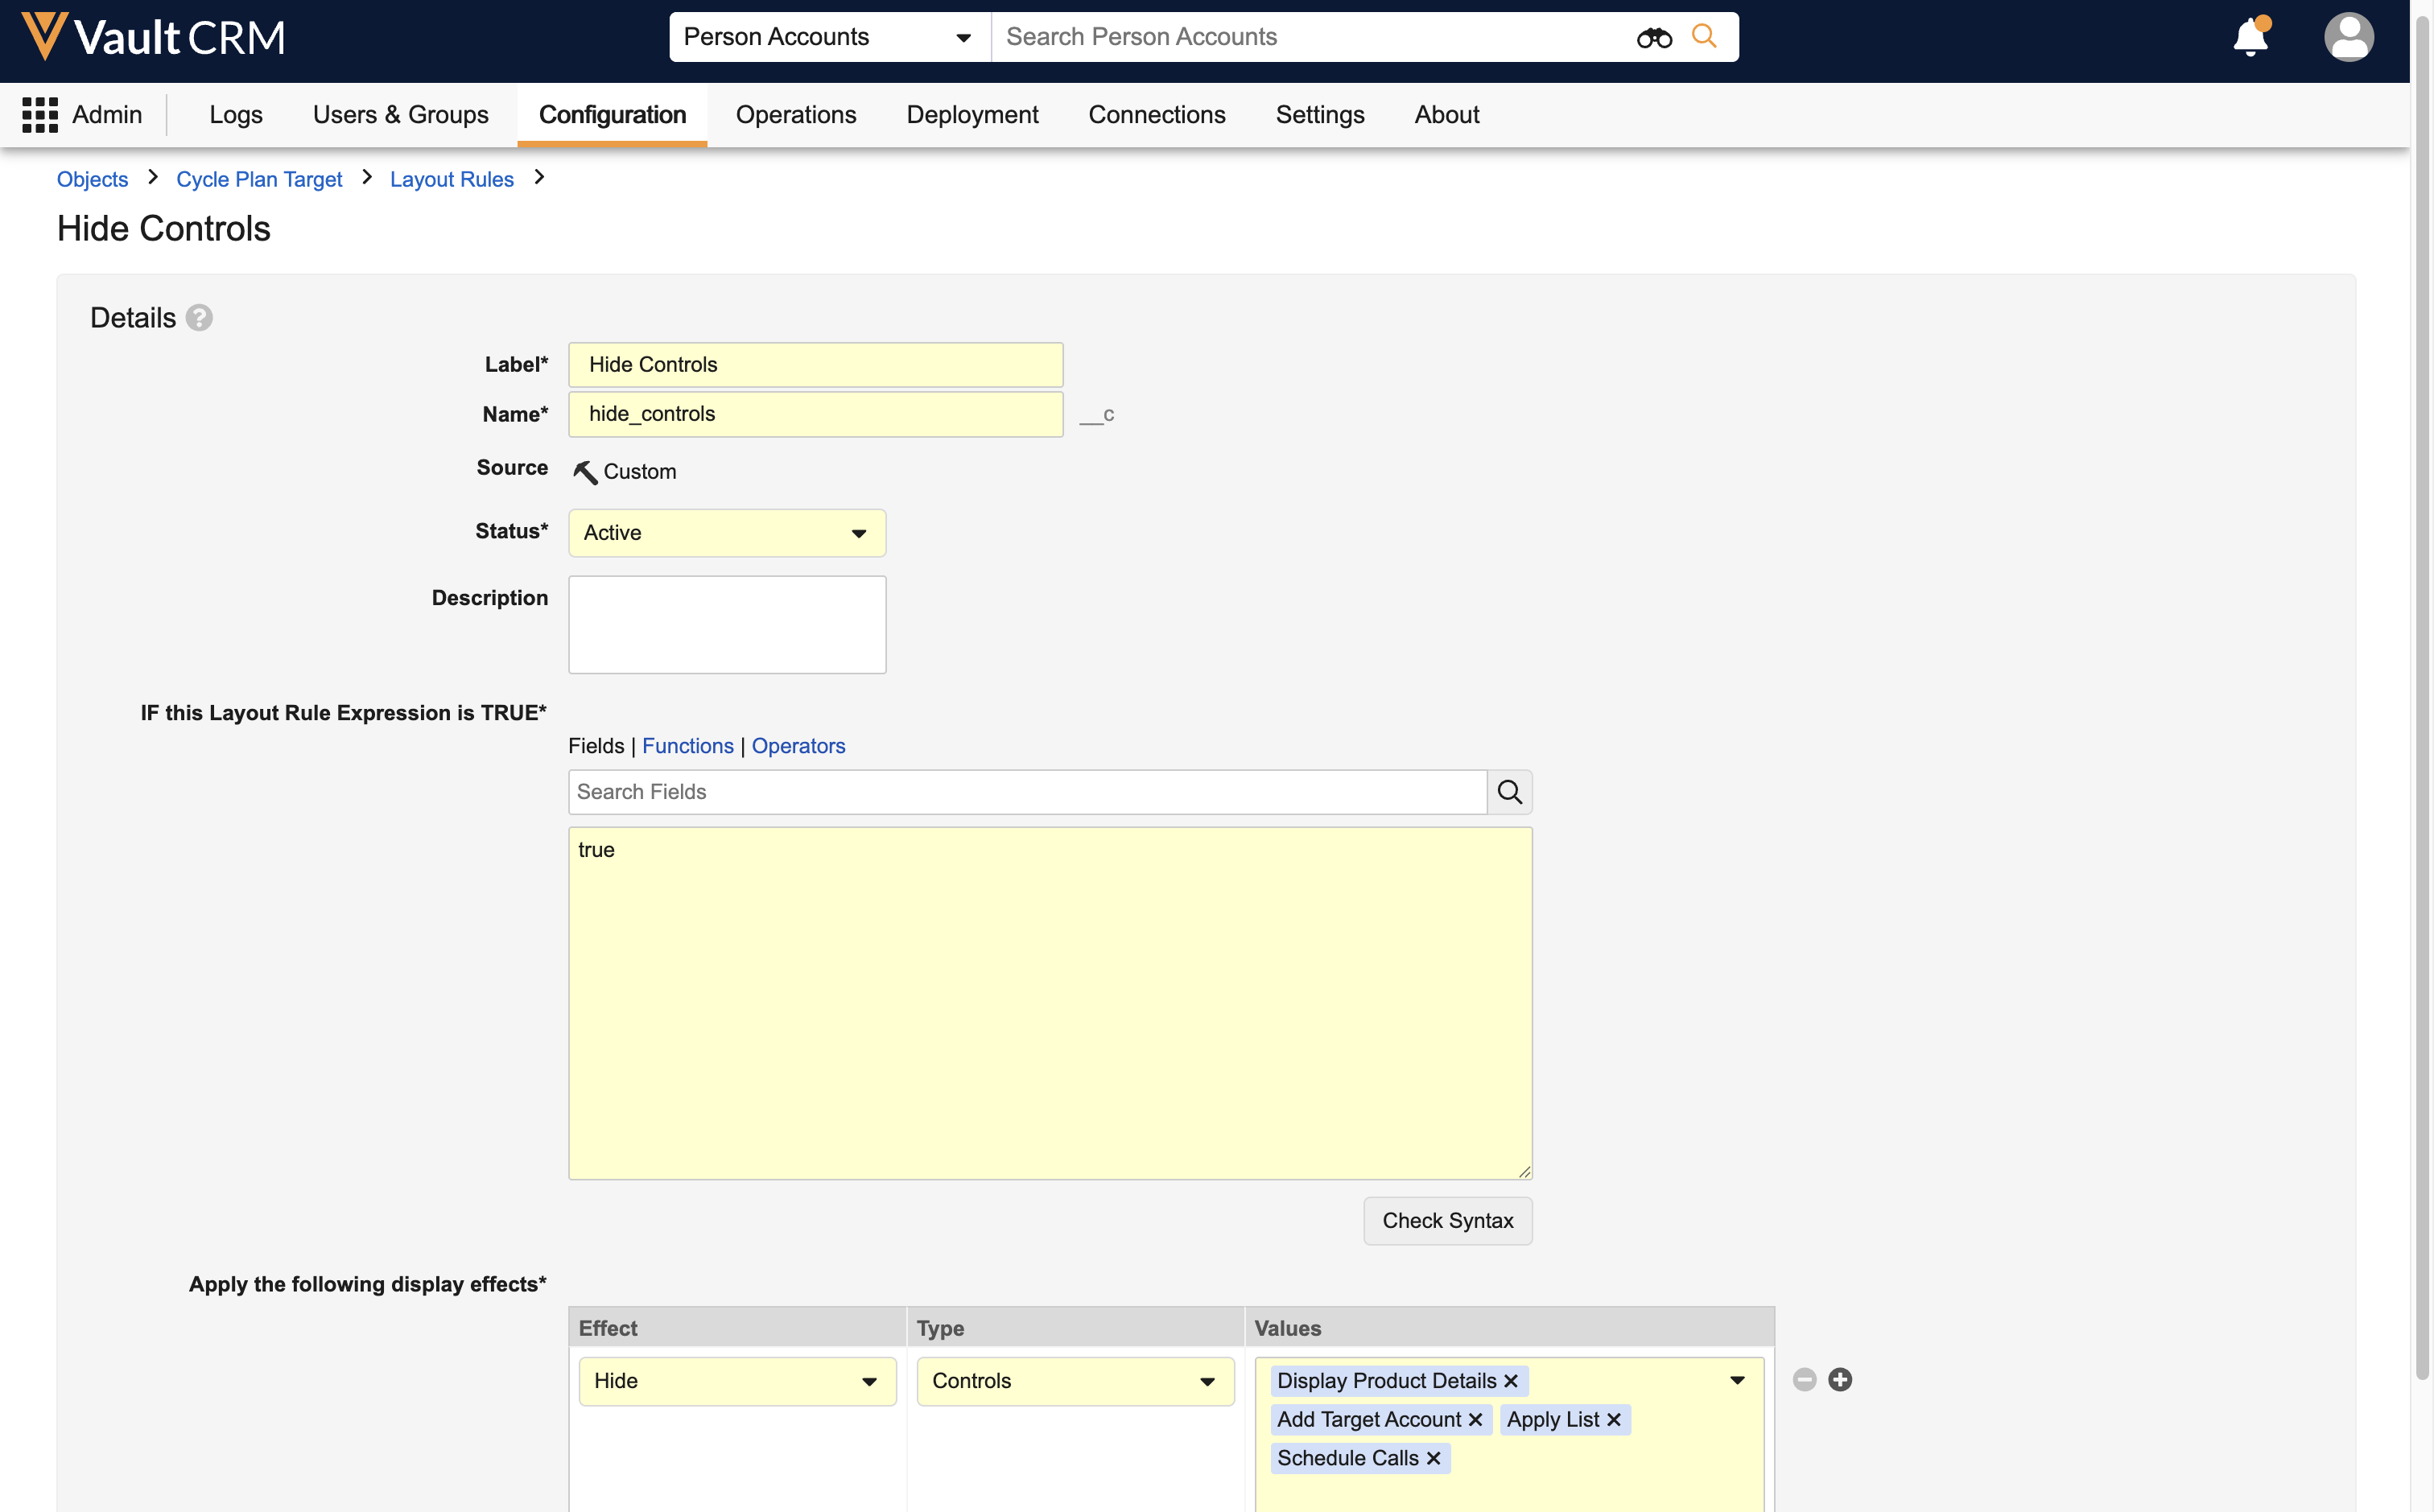This screenshot has height=1512, width=2434.
Task: Open the Admin app grid icon
Action: point(40,115)
